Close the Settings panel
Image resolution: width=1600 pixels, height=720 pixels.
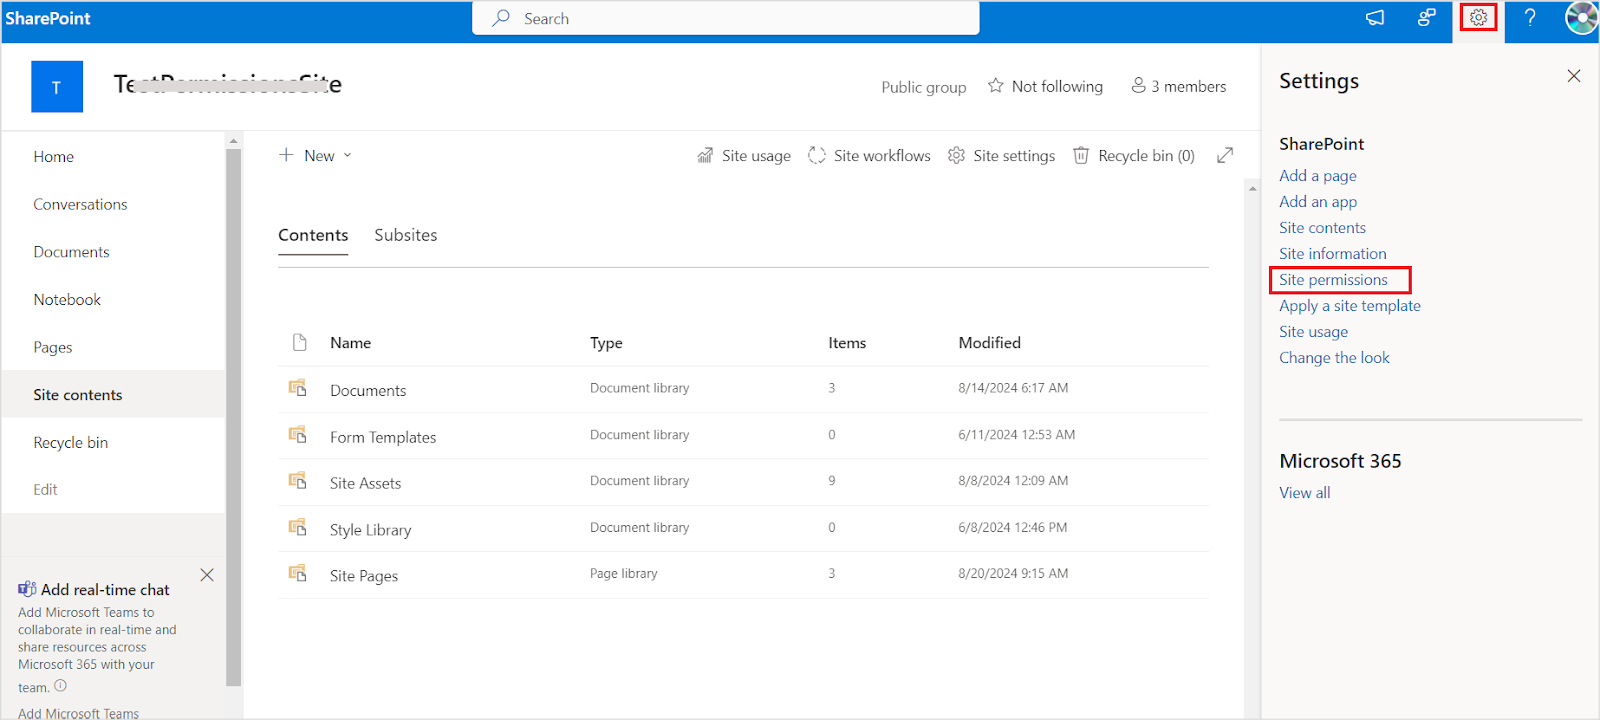(1573, 76)
